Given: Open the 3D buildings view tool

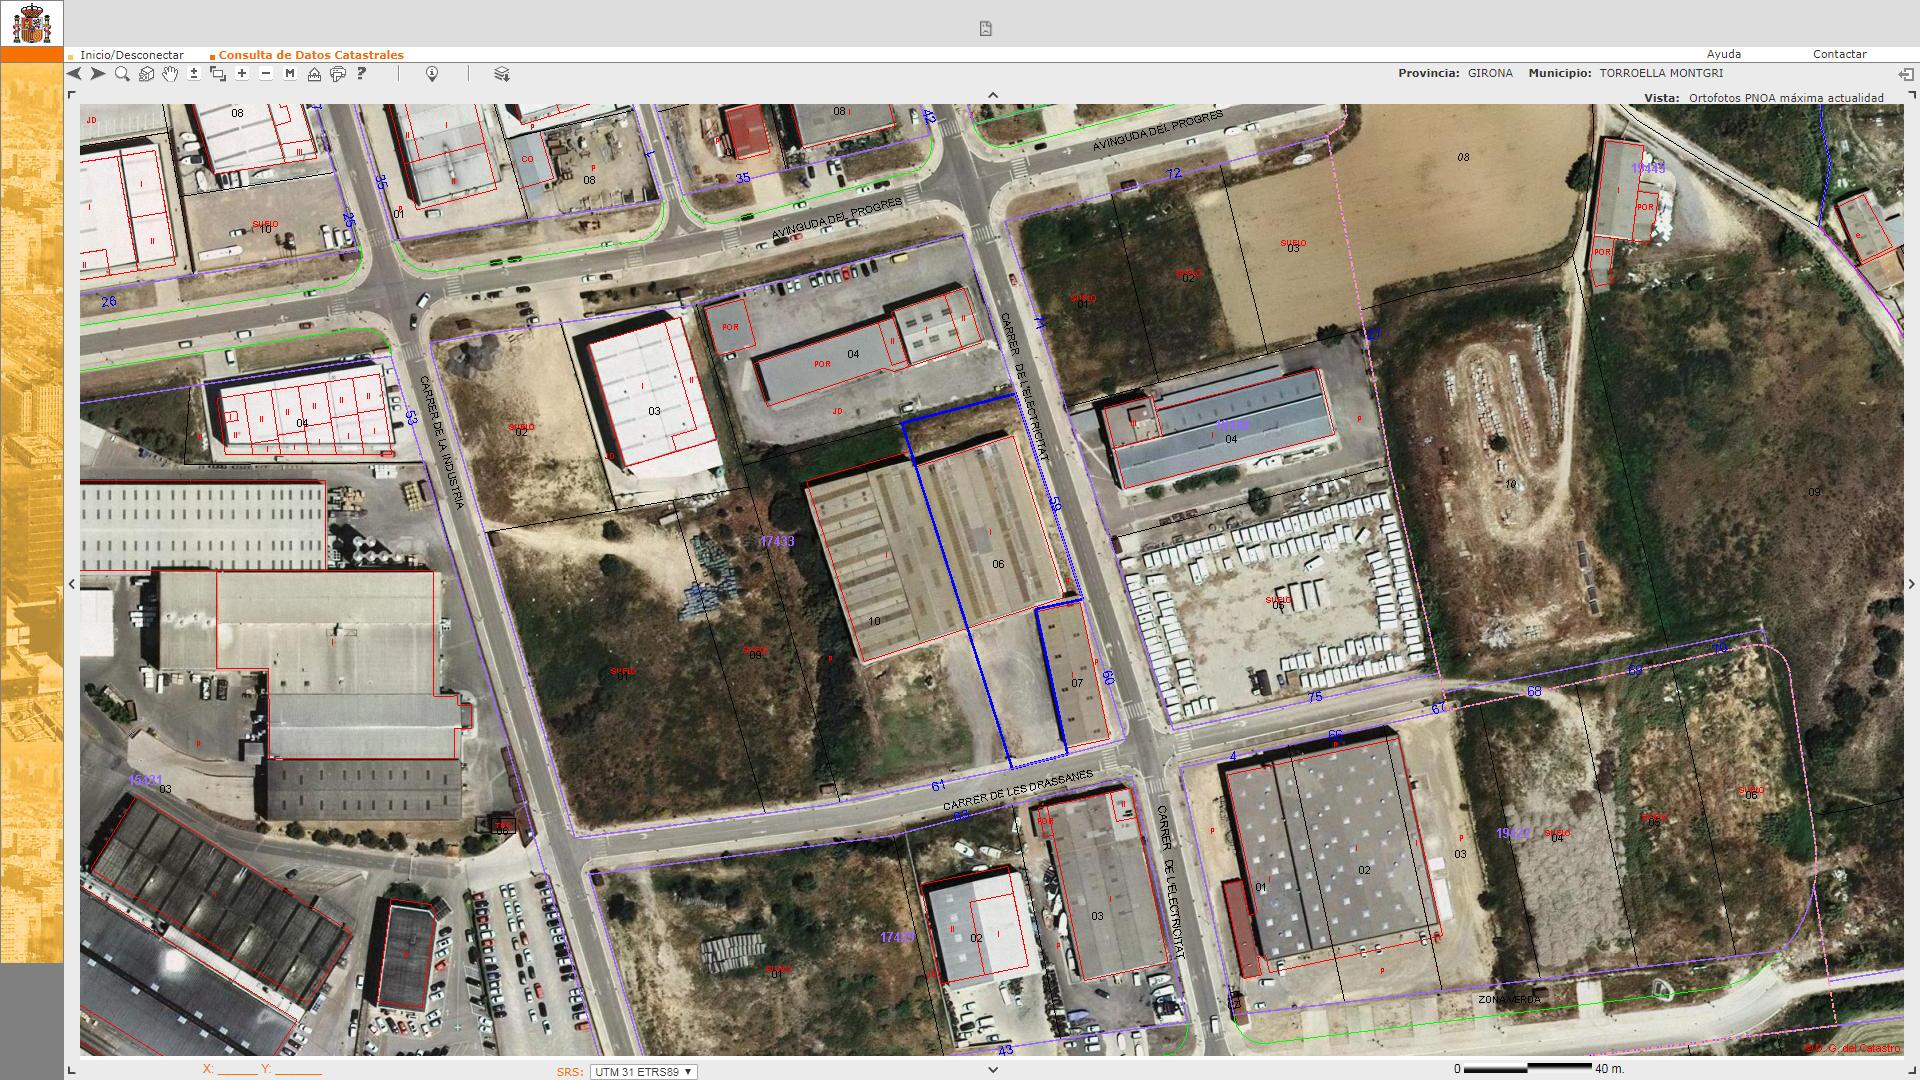Looking at the screenshot, I should coord(146,74).
